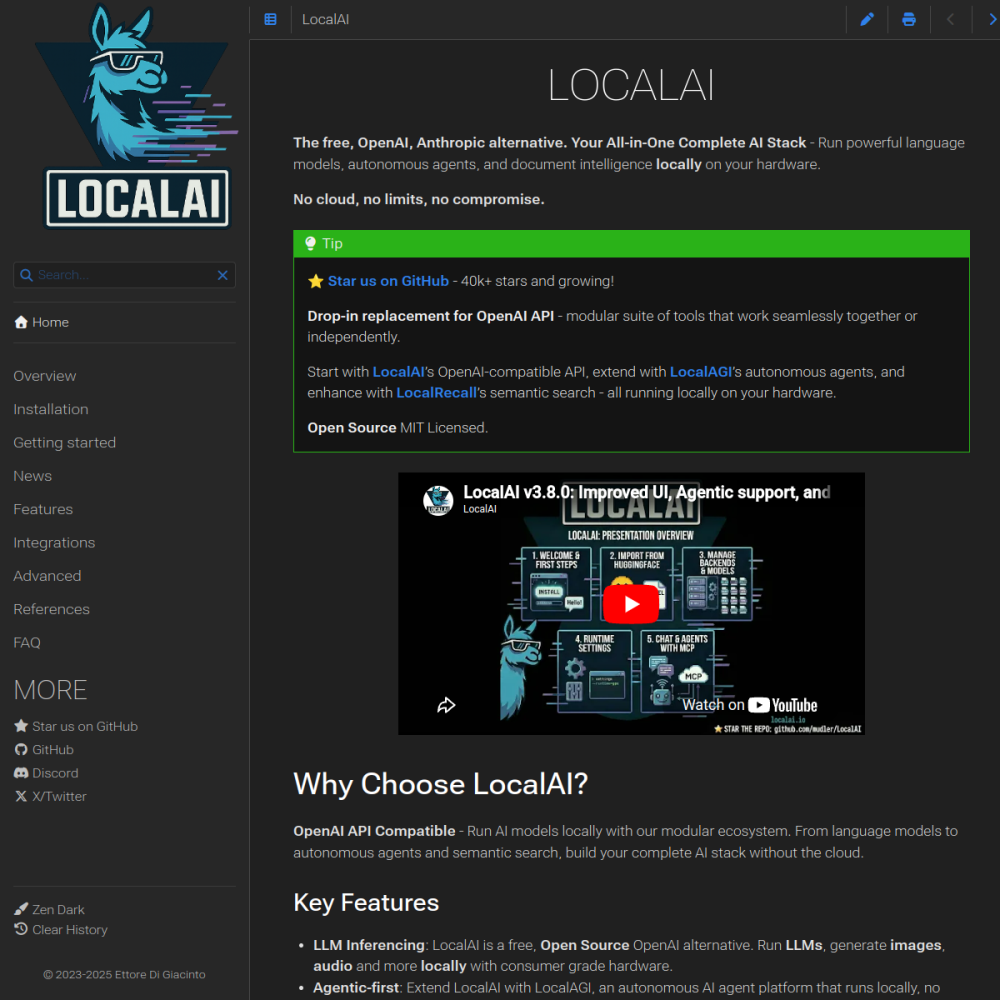This screenshot has width=1000, height=1000.
Task: Open the Integrations section
Action: 54,543
